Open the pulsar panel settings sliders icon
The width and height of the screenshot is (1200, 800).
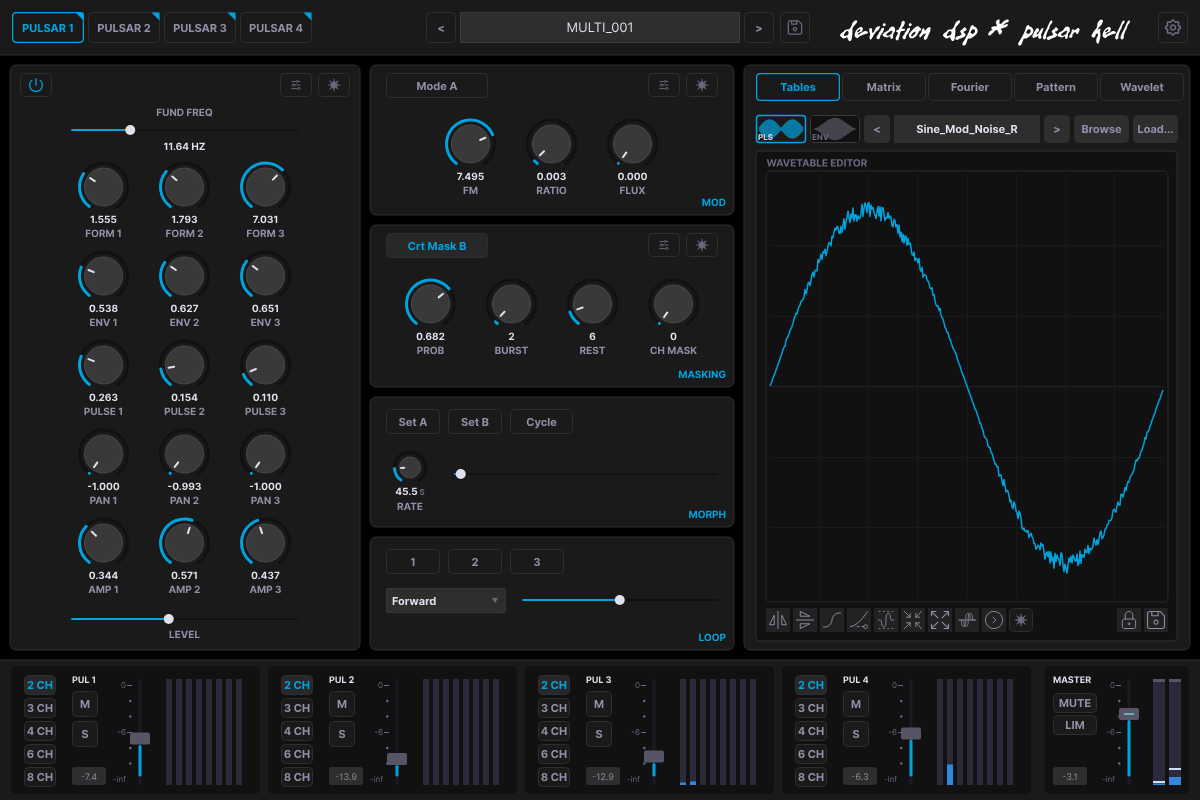click(296, 85)
